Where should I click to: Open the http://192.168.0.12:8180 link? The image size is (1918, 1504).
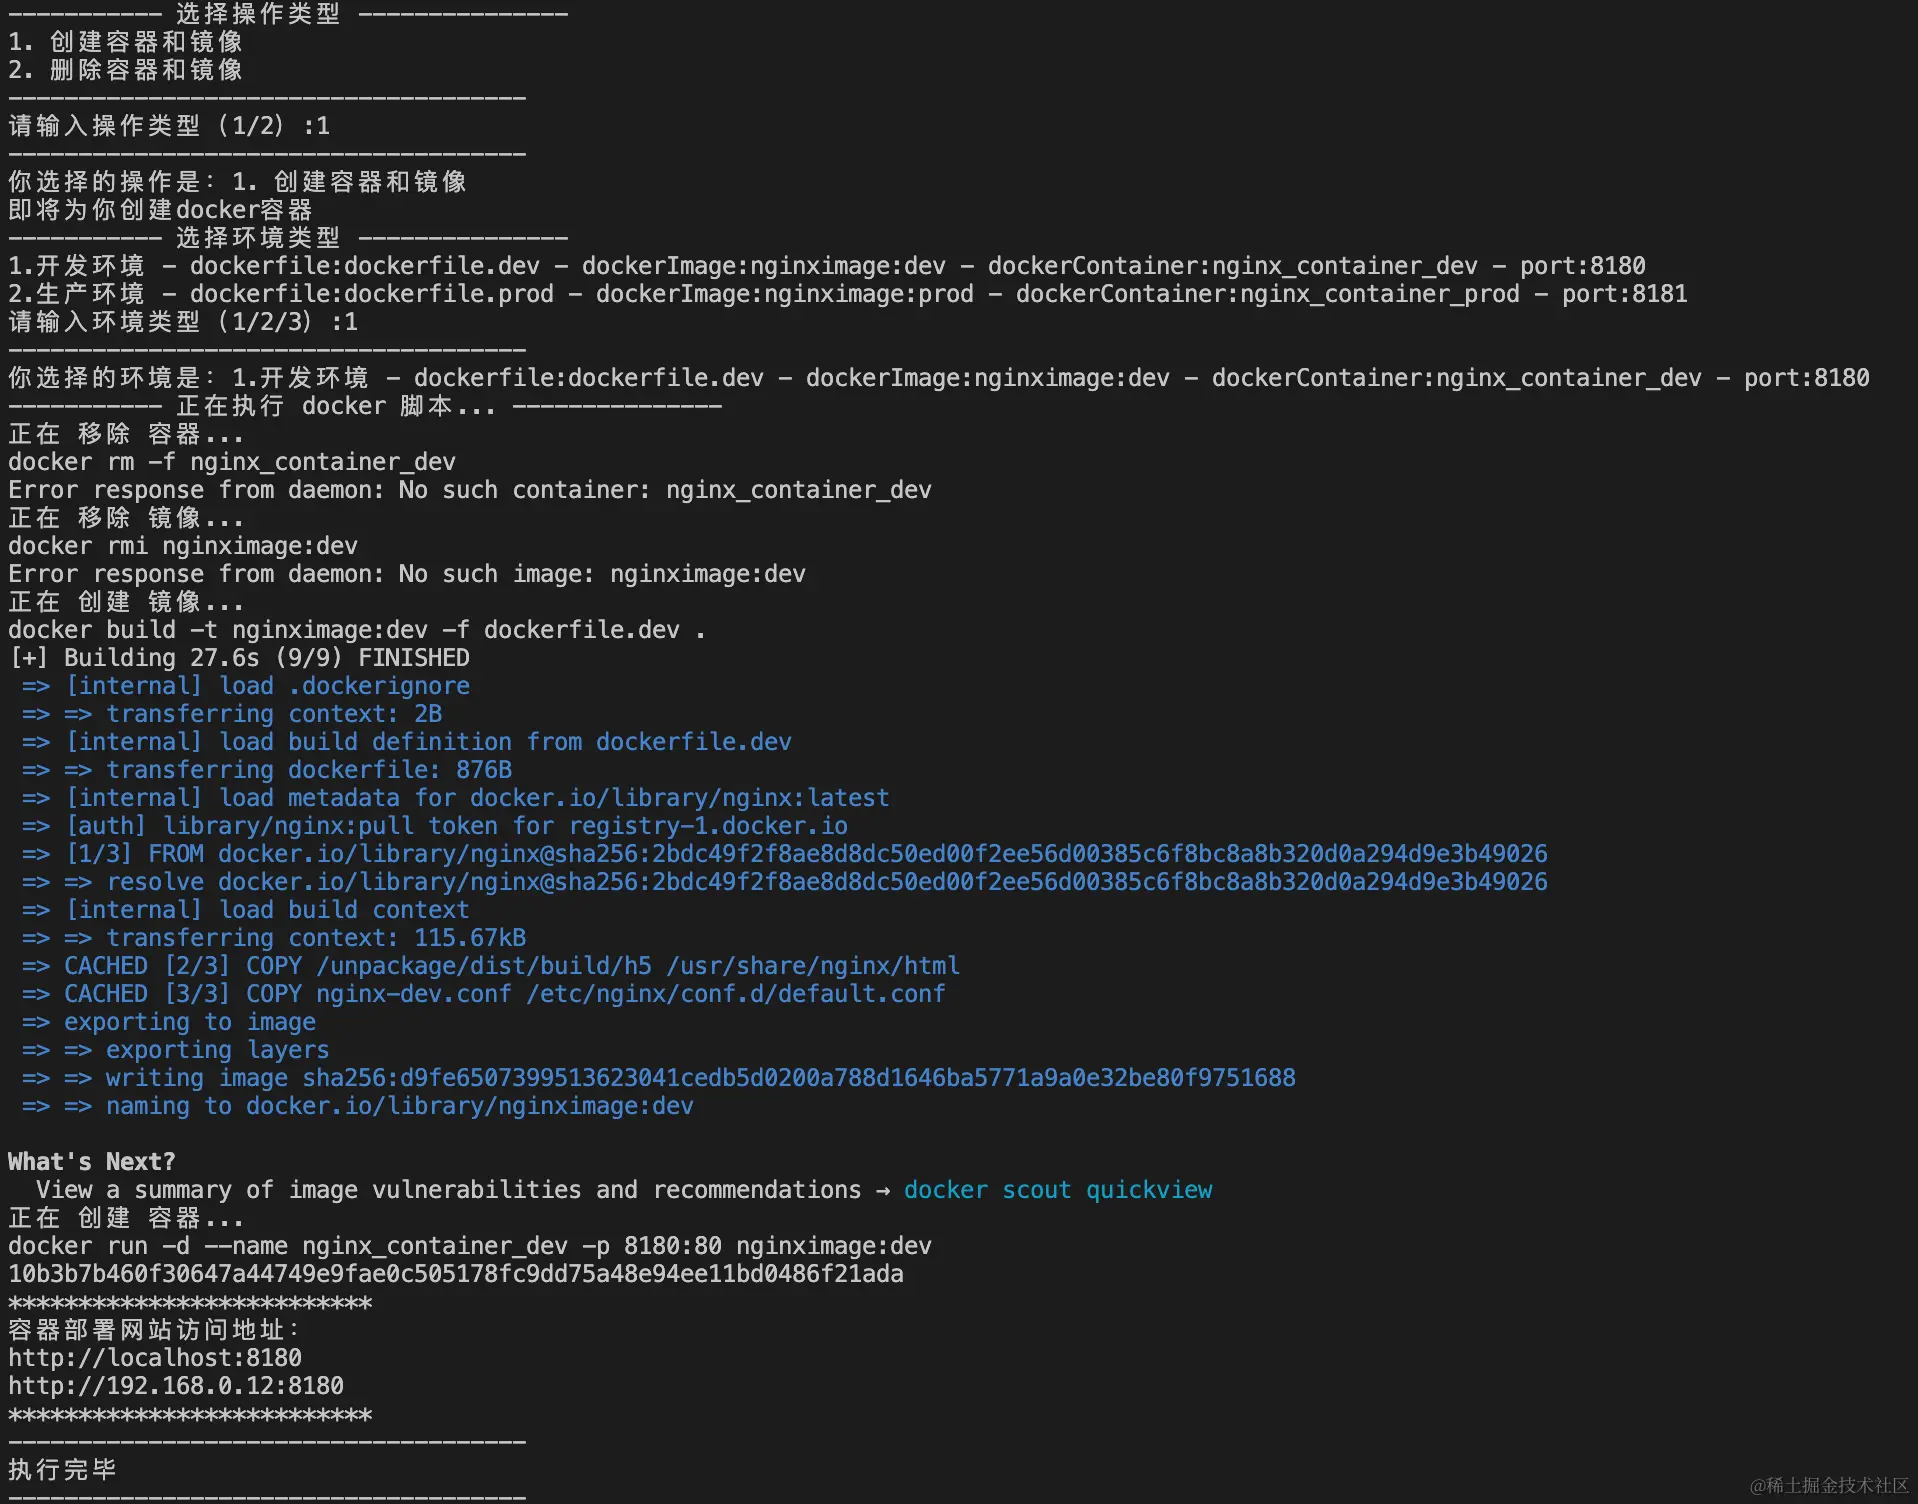point(174,1386)
